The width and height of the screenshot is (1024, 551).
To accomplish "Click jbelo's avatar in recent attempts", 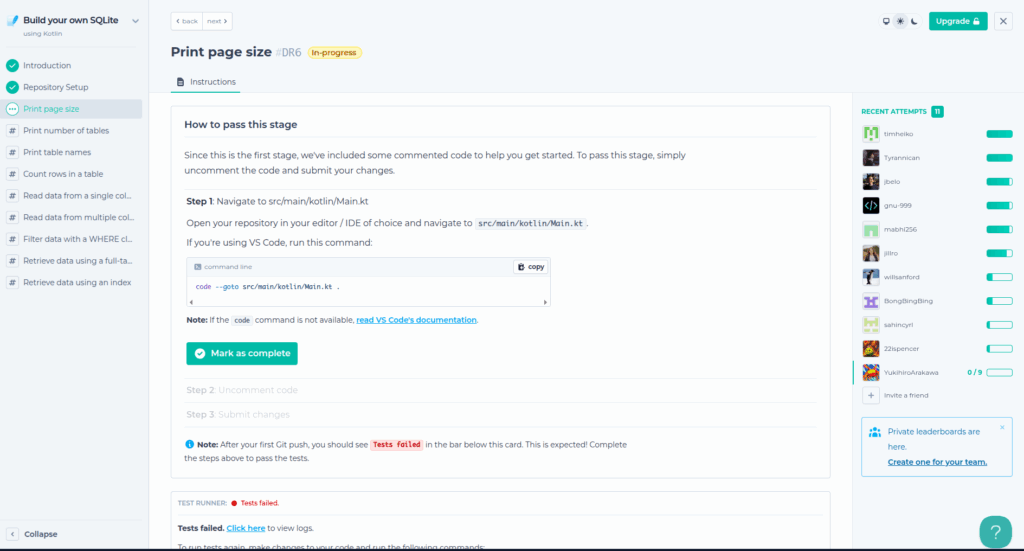I will 871,181.
